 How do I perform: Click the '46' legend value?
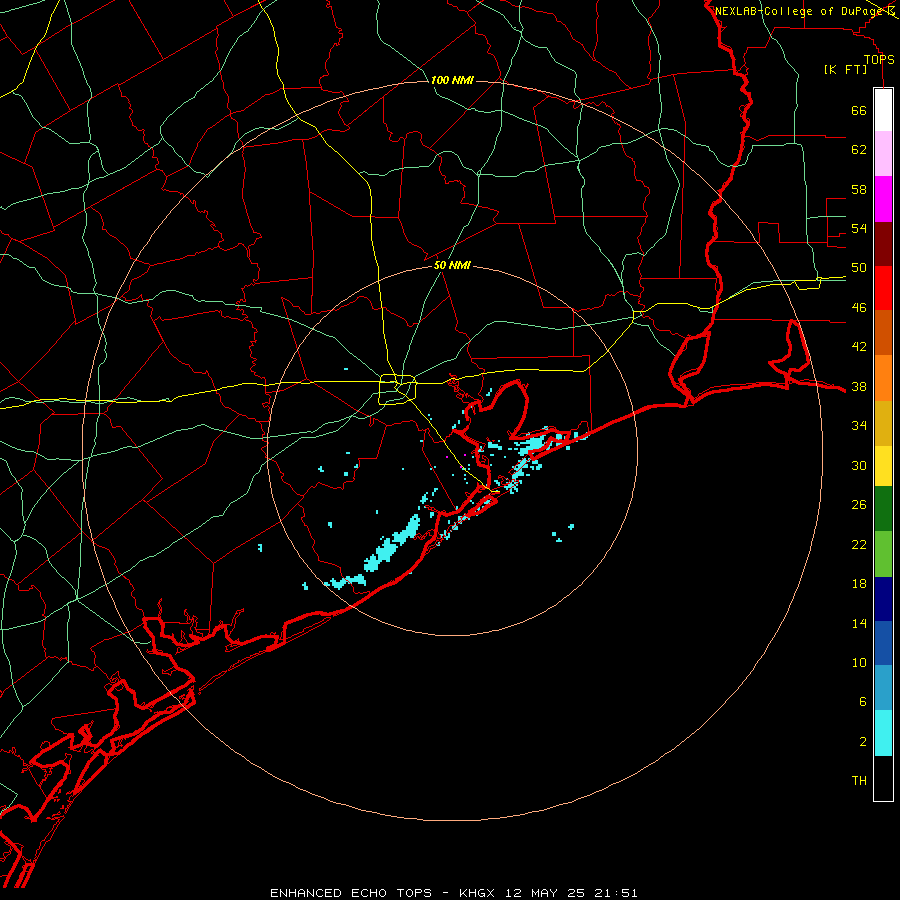point(859,308)
